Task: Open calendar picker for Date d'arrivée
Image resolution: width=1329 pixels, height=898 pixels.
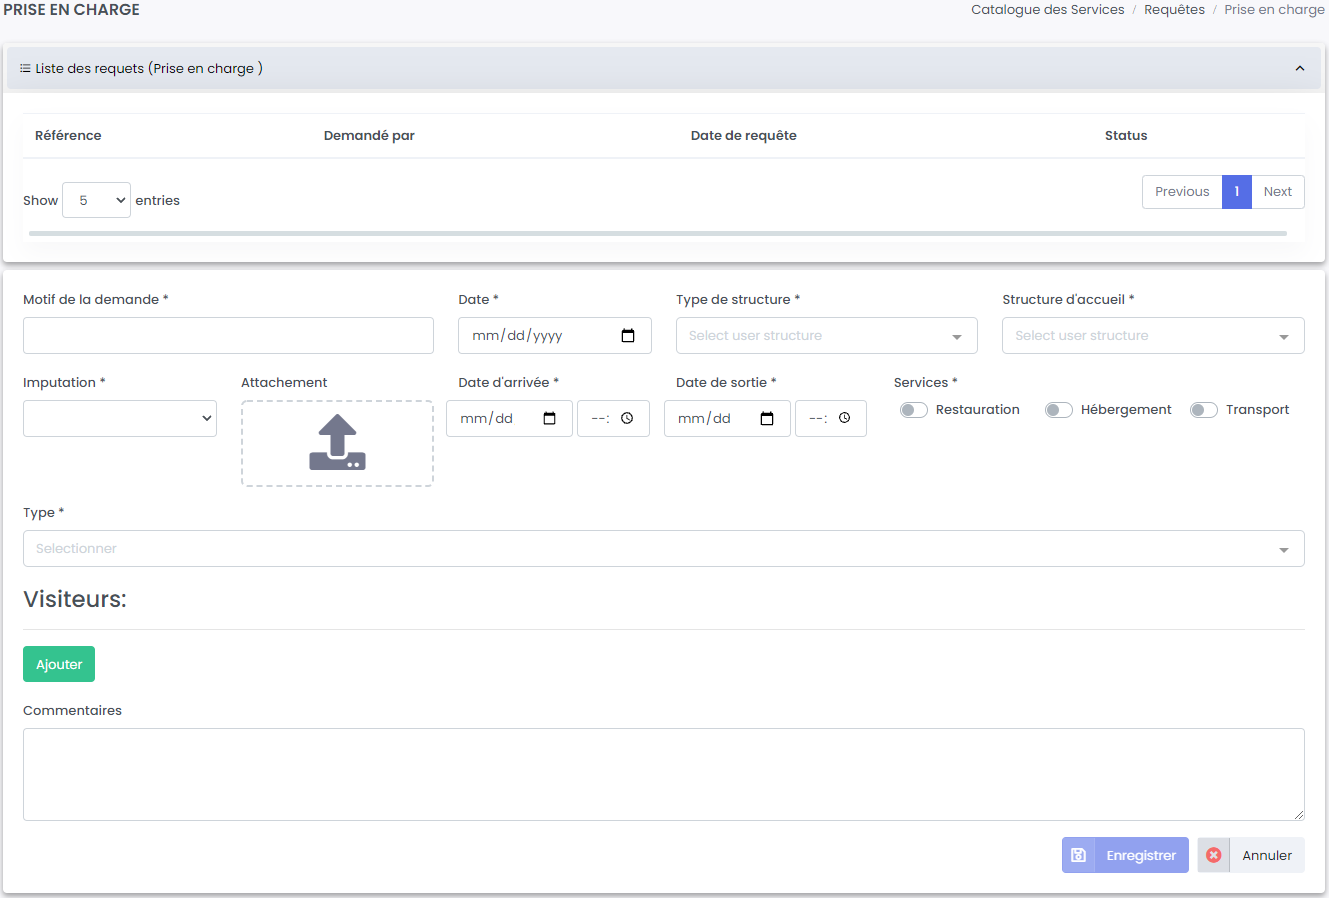Action: (x=549, y=419)
